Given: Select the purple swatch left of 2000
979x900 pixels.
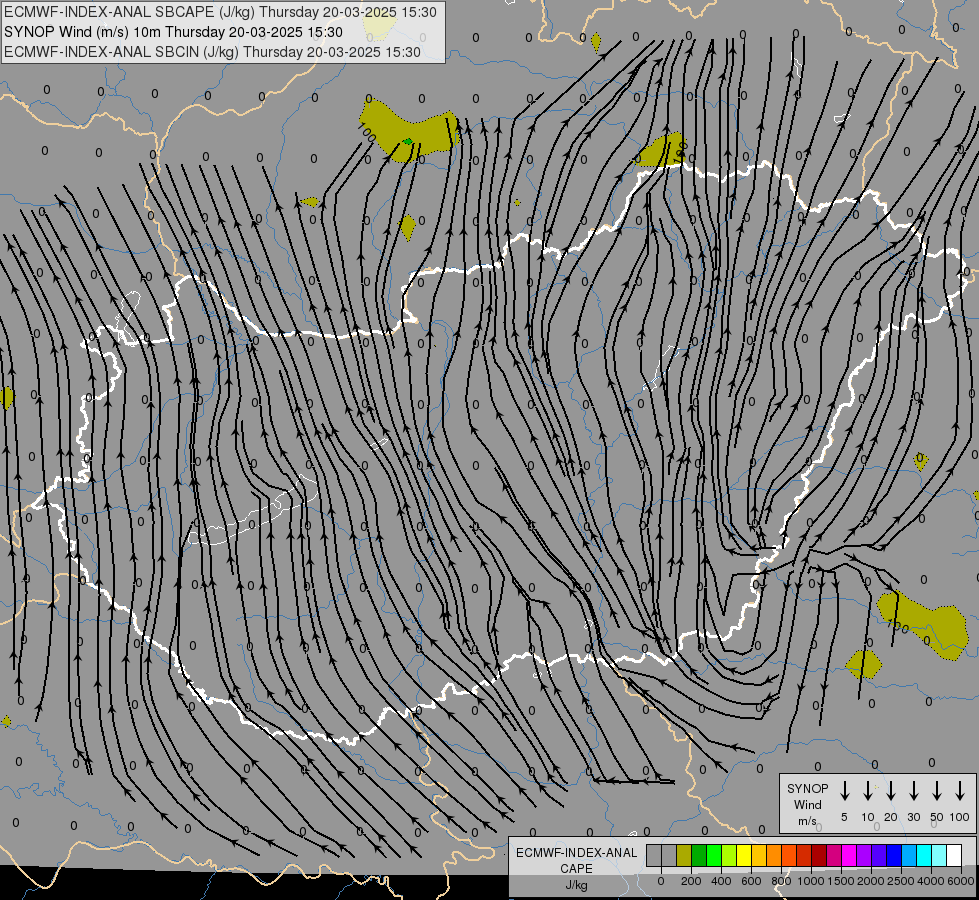Looking at the screenshot, I should coord(865,855).
